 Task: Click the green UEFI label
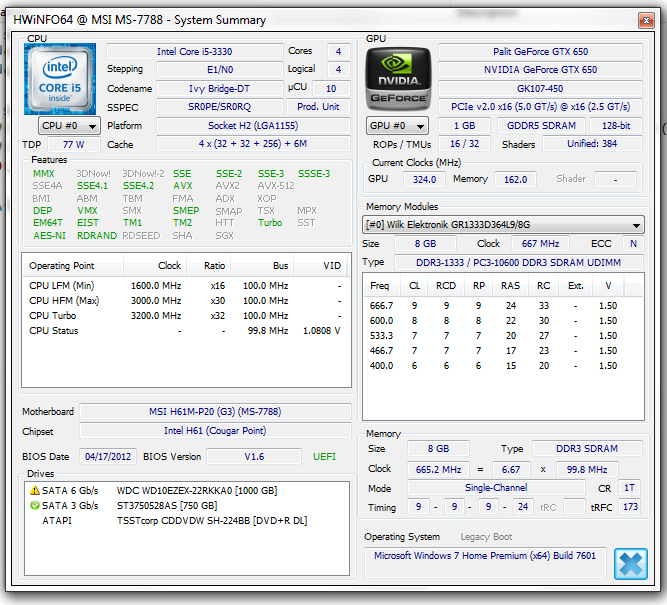(x=324, y=457)
